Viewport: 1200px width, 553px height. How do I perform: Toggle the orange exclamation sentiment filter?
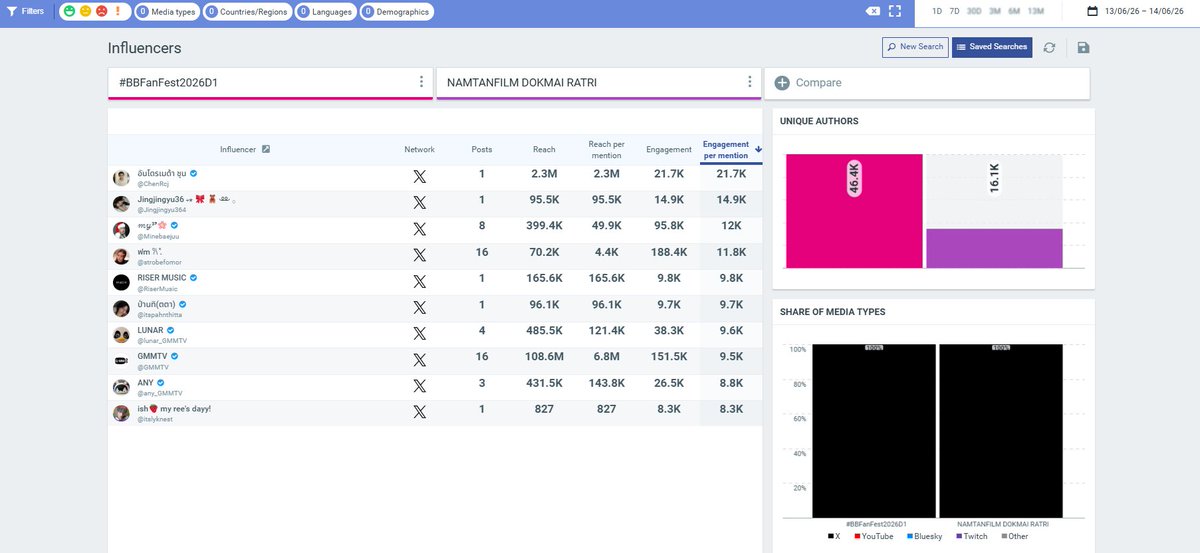pos(117,12)
